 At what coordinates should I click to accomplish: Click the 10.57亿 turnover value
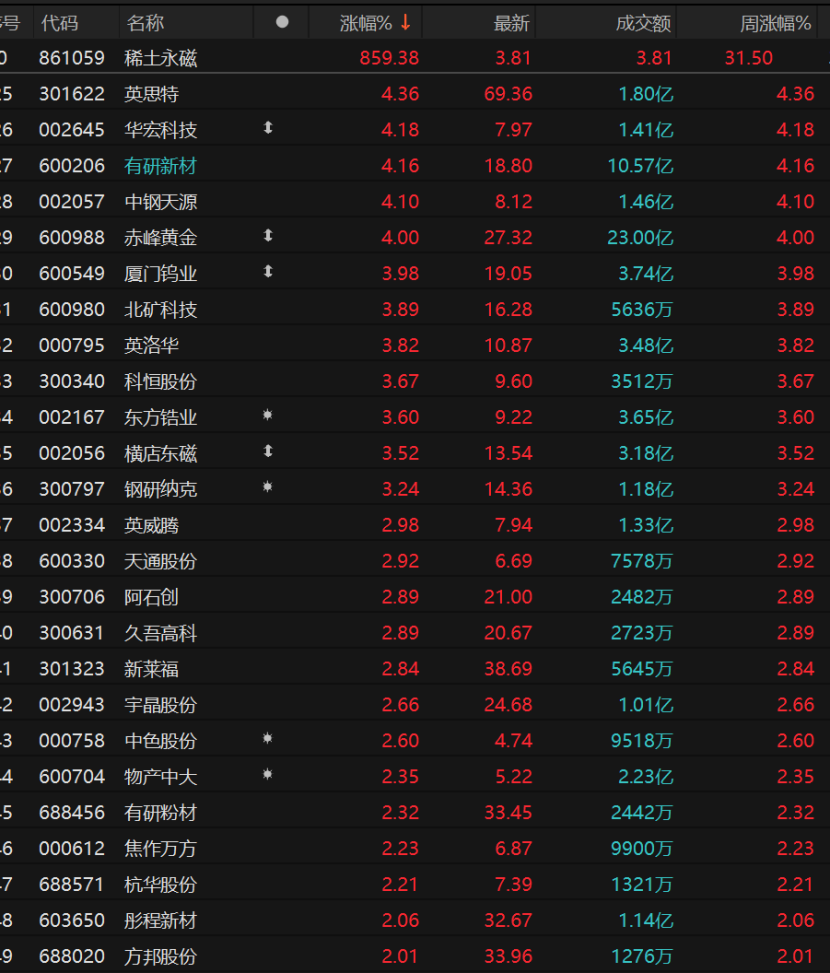[x=640, y=166]
